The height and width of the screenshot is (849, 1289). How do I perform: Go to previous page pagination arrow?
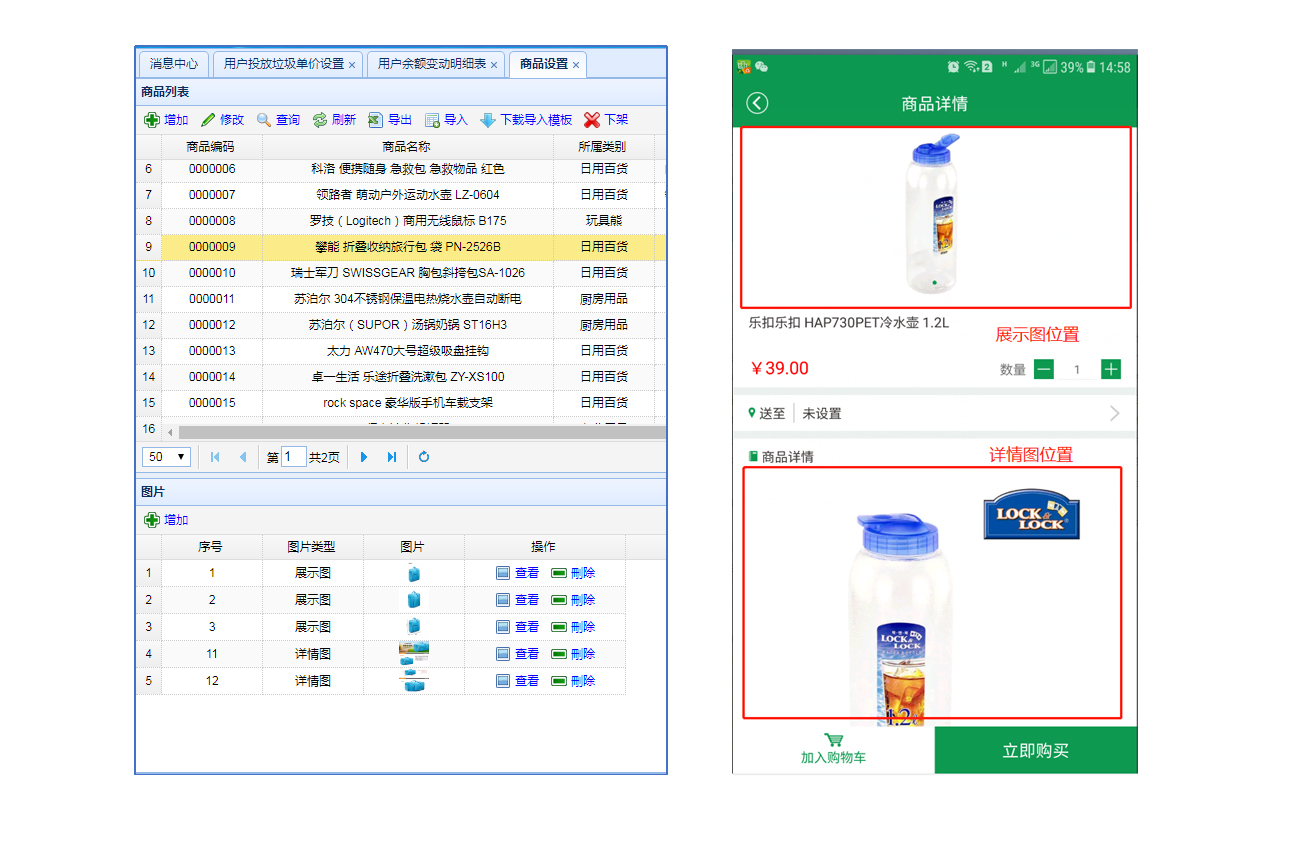(242, 457)
